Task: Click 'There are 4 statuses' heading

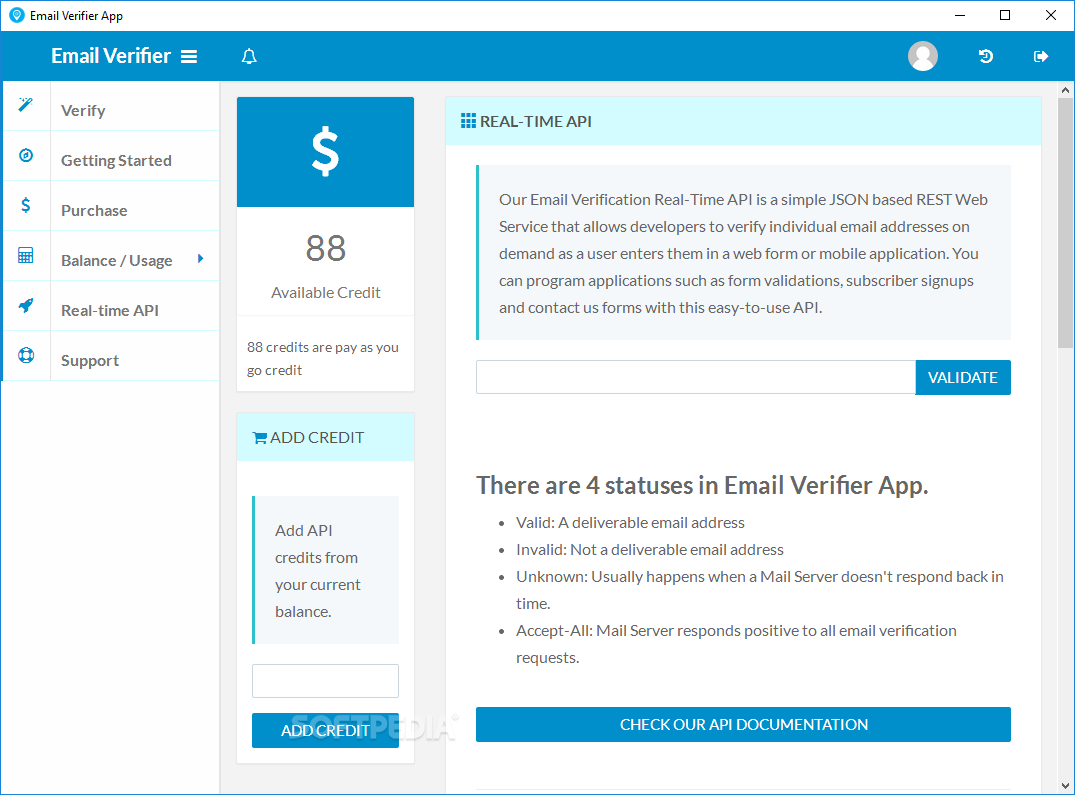Action: point(702,485)
